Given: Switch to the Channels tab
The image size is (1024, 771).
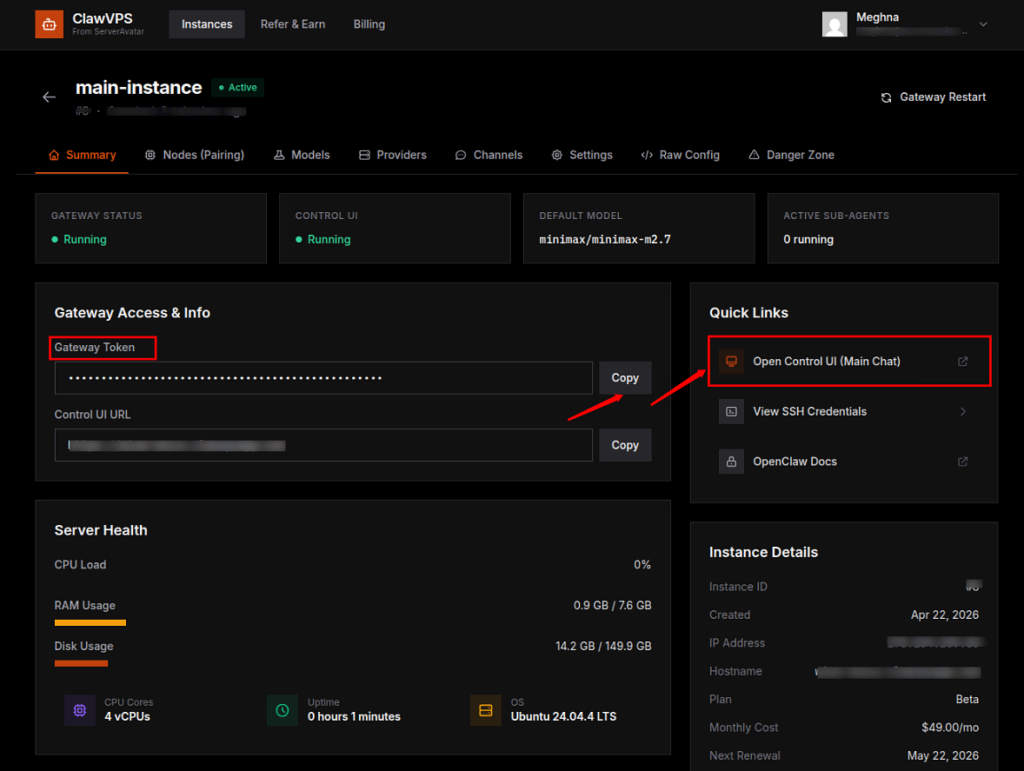Looking at the screenshot, I should click(488, 155).
